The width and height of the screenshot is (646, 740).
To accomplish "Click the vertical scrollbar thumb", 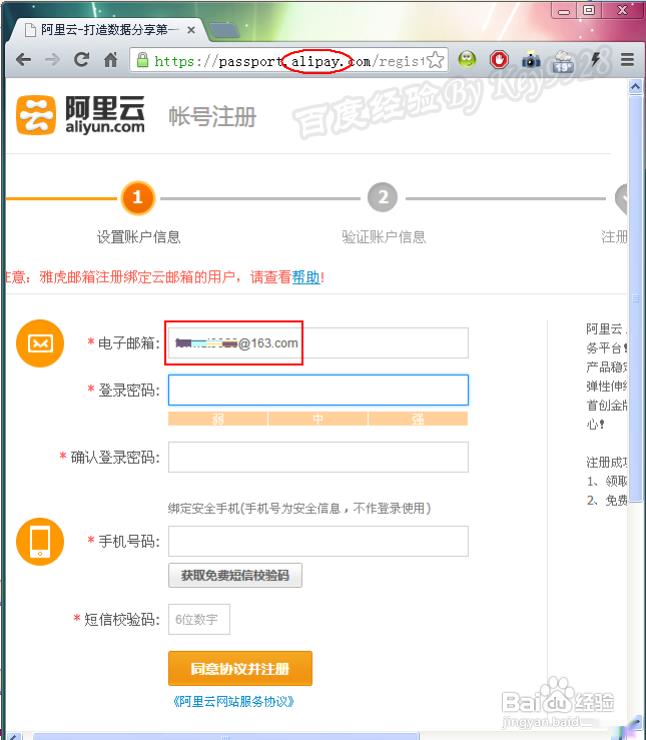I will coord(635,297).
